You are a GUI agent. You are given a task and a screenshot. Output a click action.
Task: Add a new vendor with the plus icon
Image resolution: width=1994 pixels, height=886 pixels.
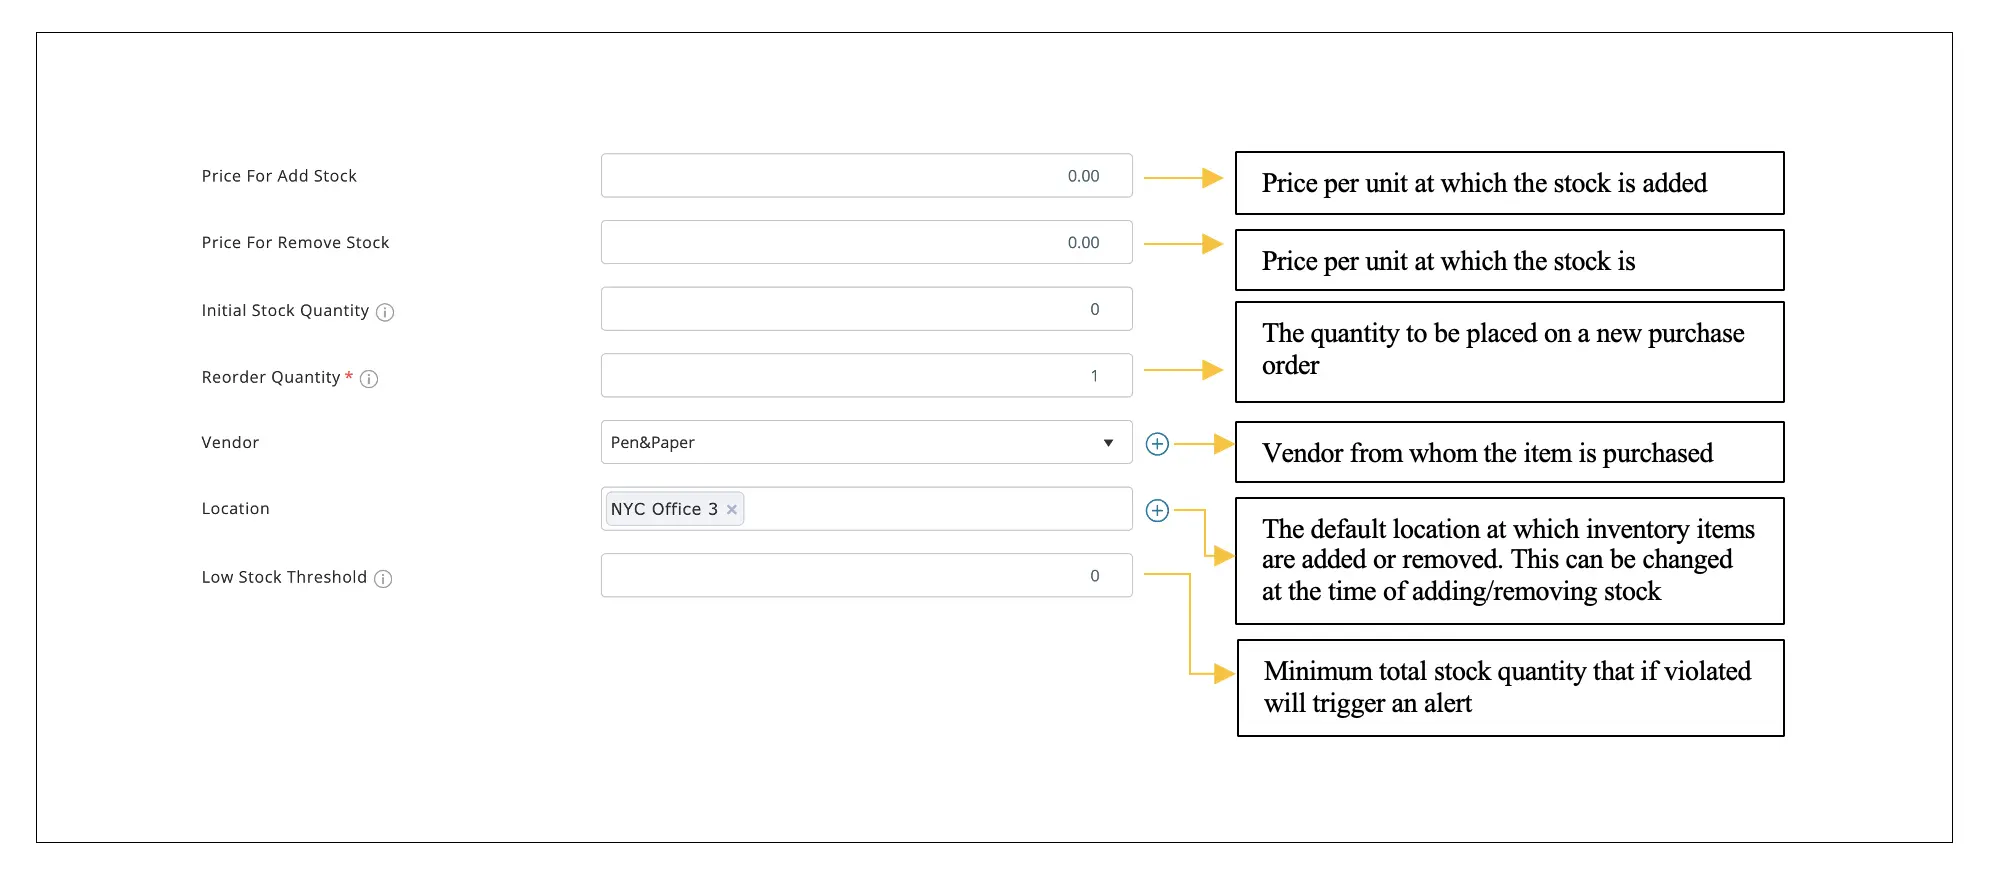click(x=1157, y=444)
